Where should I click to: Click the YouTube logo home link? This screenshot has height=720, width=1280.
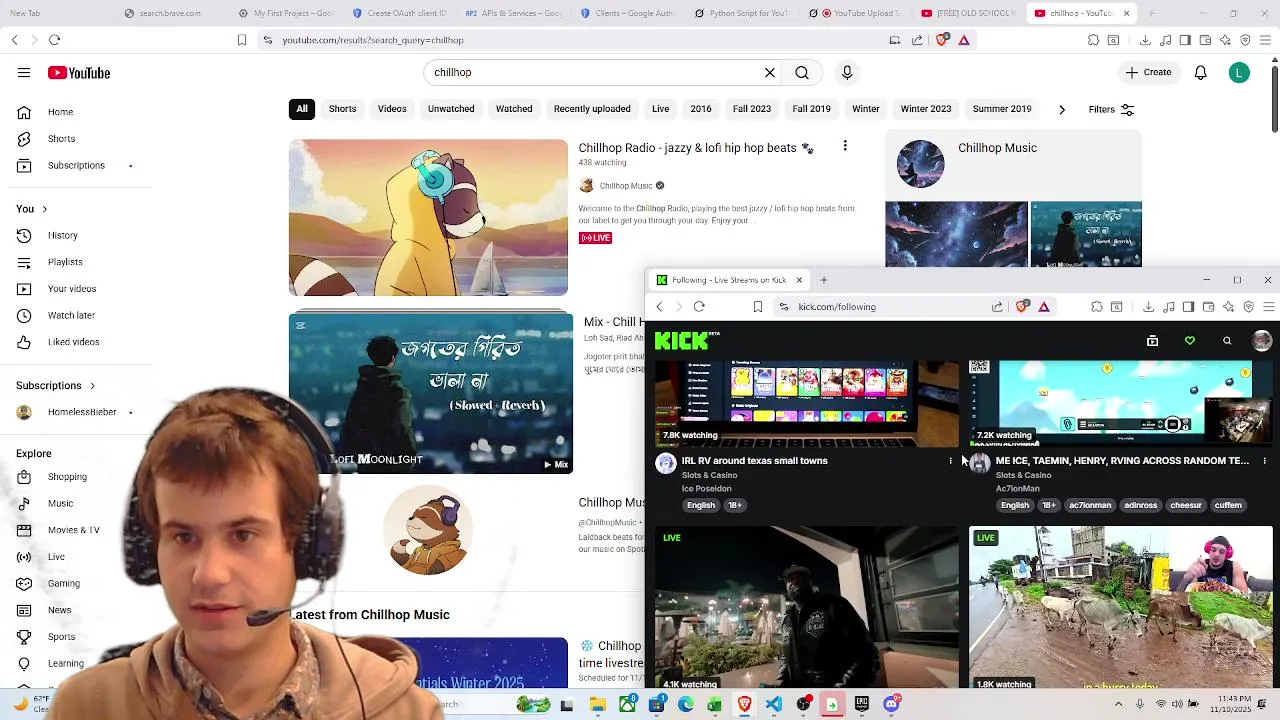79,73
